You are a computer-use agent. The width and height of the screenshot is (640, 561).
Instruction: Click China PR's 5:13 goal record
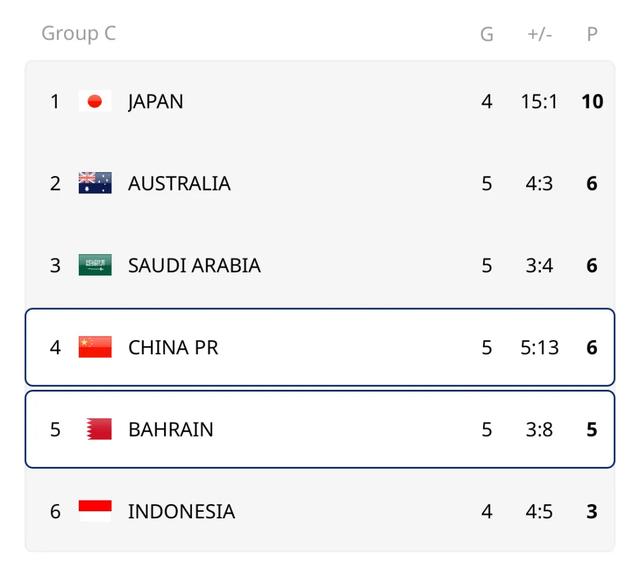(x=539, y=347)
